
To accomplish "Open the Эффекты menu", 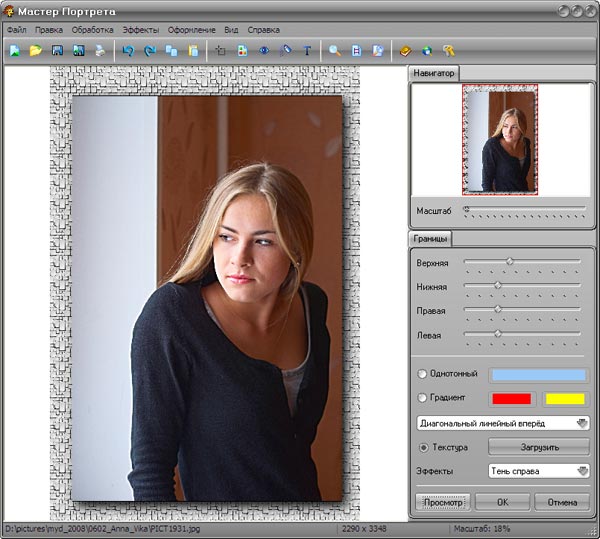I will tap(140, 30).
